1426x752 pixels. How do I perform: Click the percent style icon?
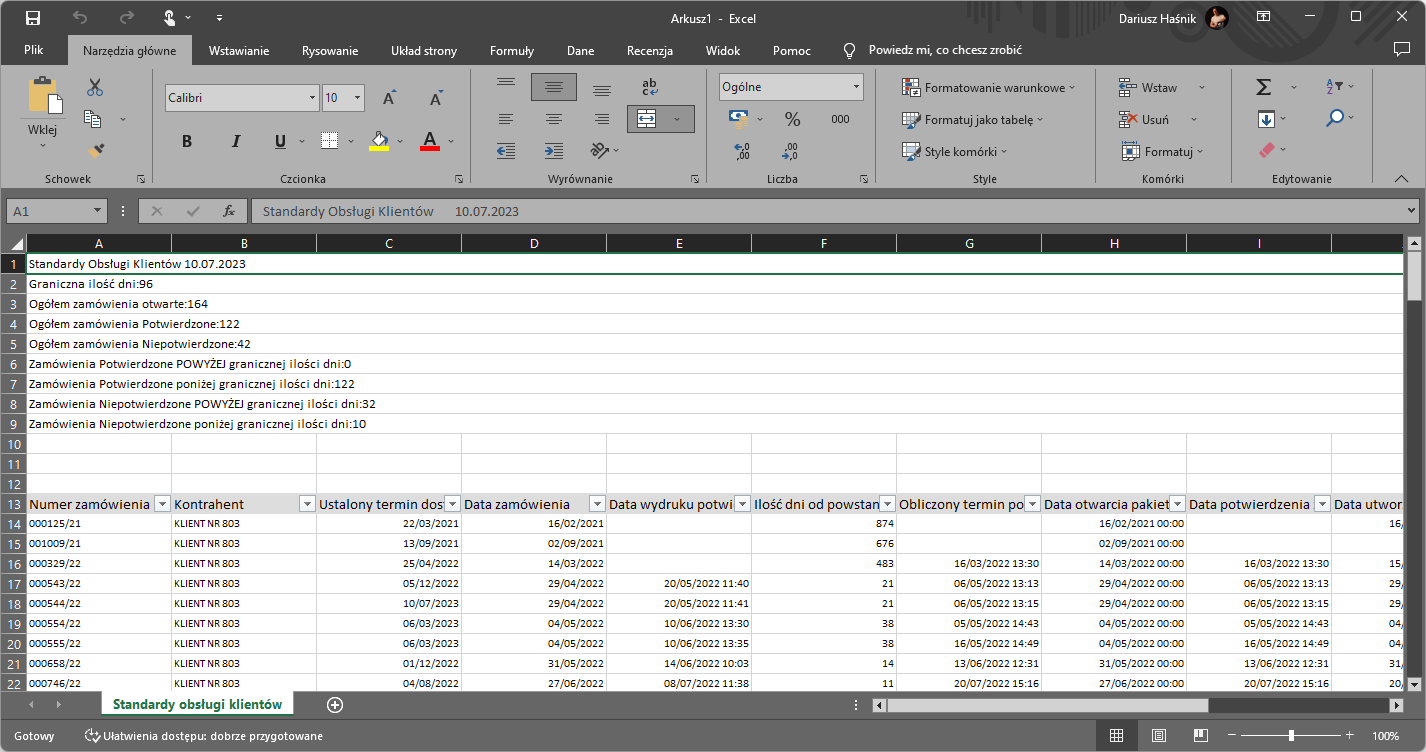[792, 120]
